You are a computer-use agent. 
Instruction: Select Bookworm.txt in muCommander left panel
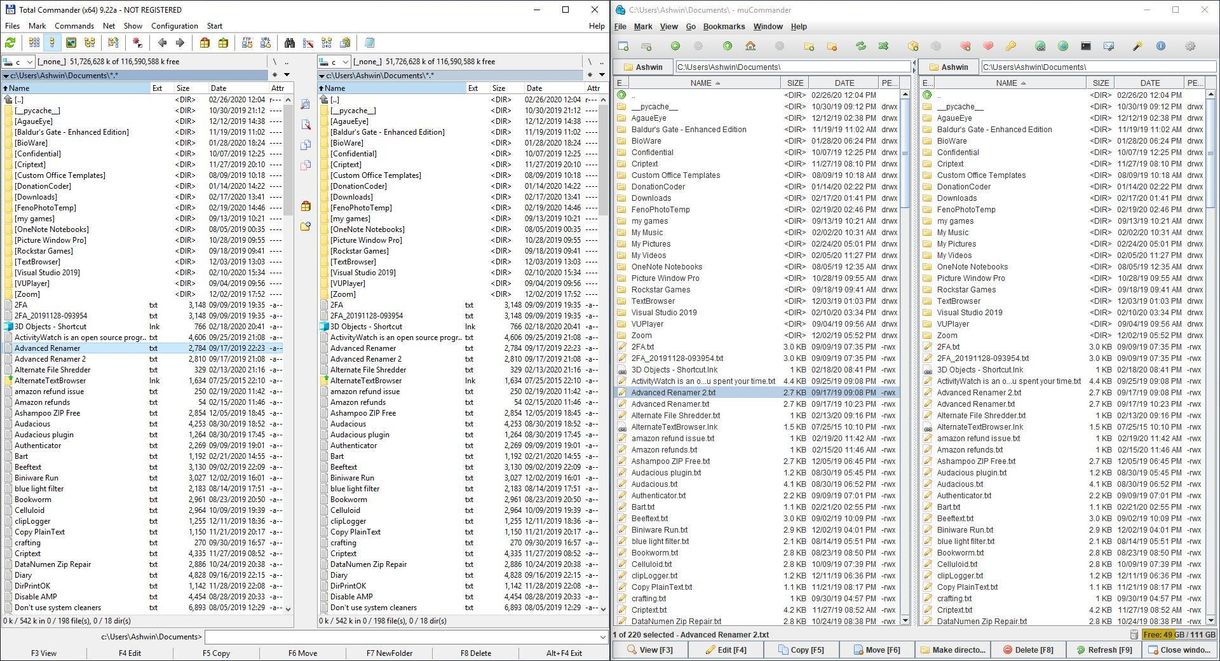tap(654, 553)
